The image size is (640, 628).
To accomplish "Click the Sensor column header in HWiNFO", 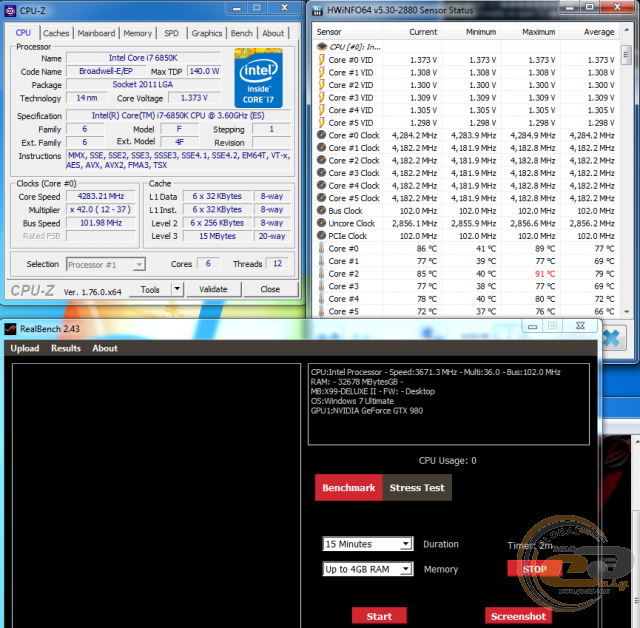I will click(x=347, y=32).
